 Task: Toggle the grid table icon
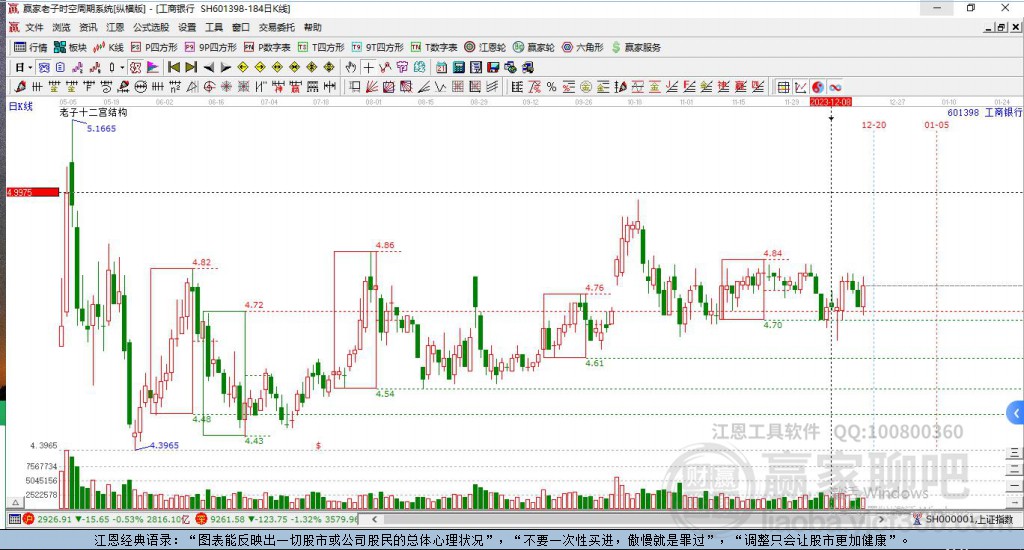tap(783, 87)
